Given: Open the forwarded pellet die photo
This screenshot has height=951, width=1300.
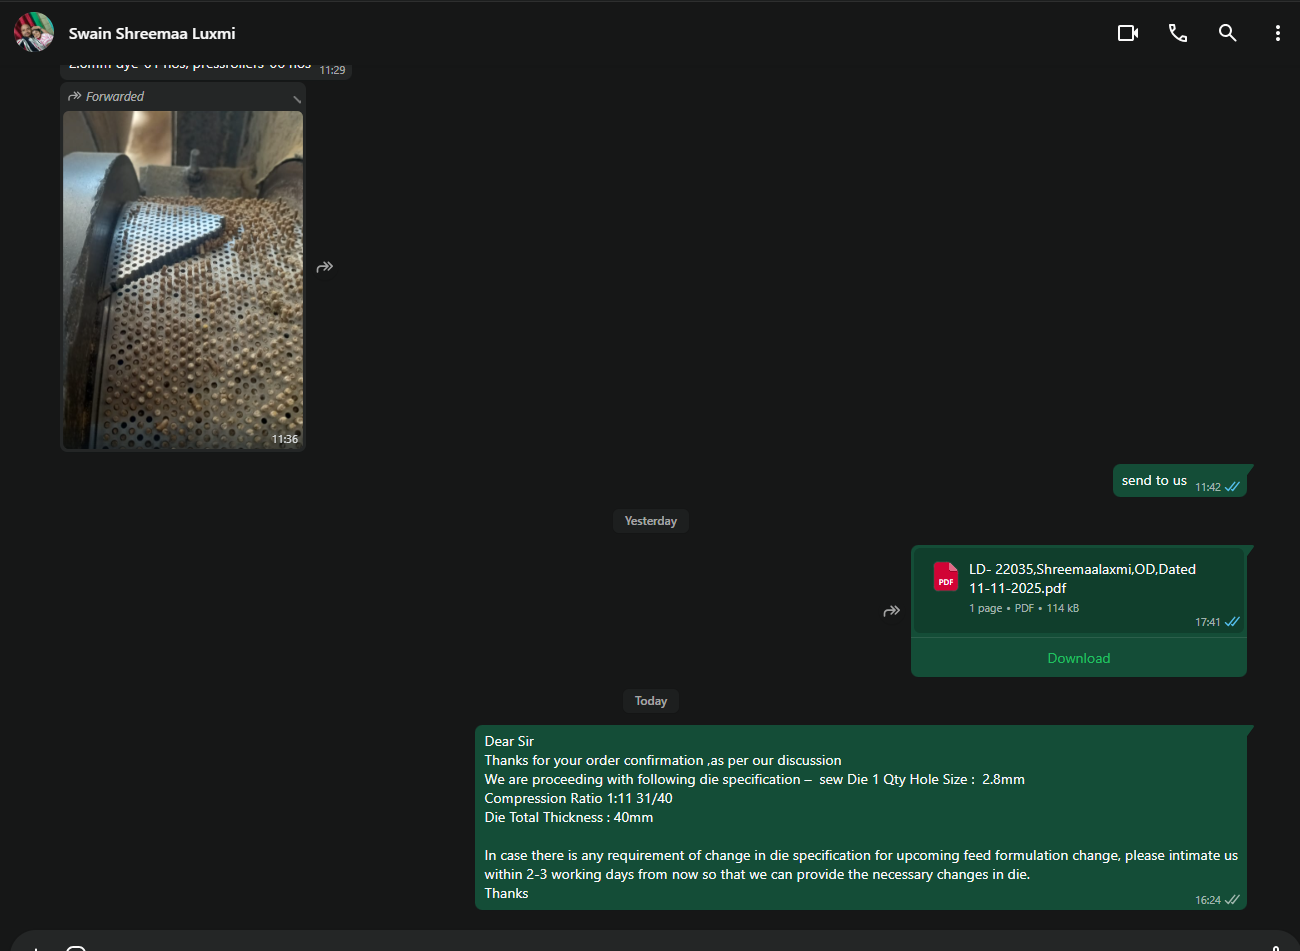Looking at the screenshot, I should click(x=183, y=280).
